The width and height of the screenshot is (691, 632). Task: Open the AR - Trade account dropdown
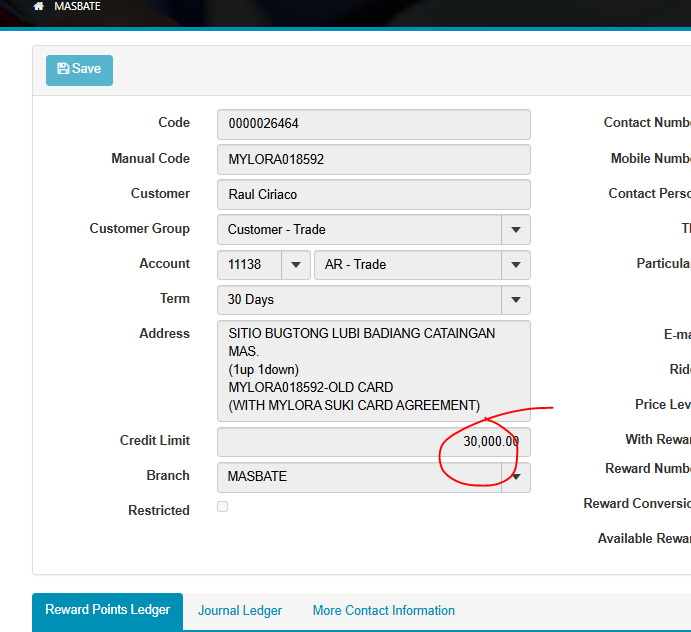click(515, 265)
